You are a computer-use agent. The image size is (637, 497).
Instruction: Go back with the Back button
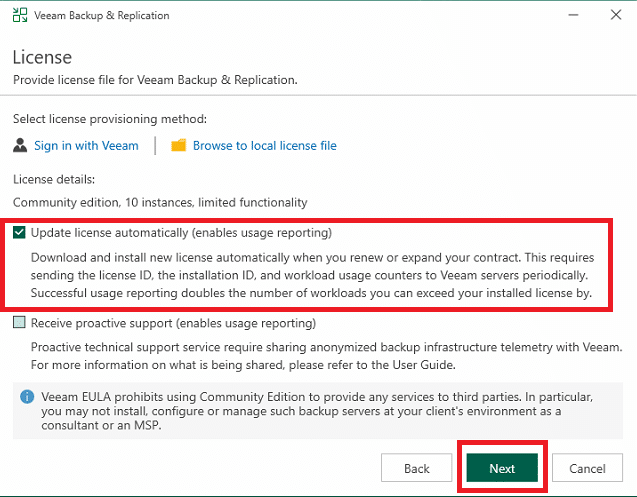[x=416, y=468]
